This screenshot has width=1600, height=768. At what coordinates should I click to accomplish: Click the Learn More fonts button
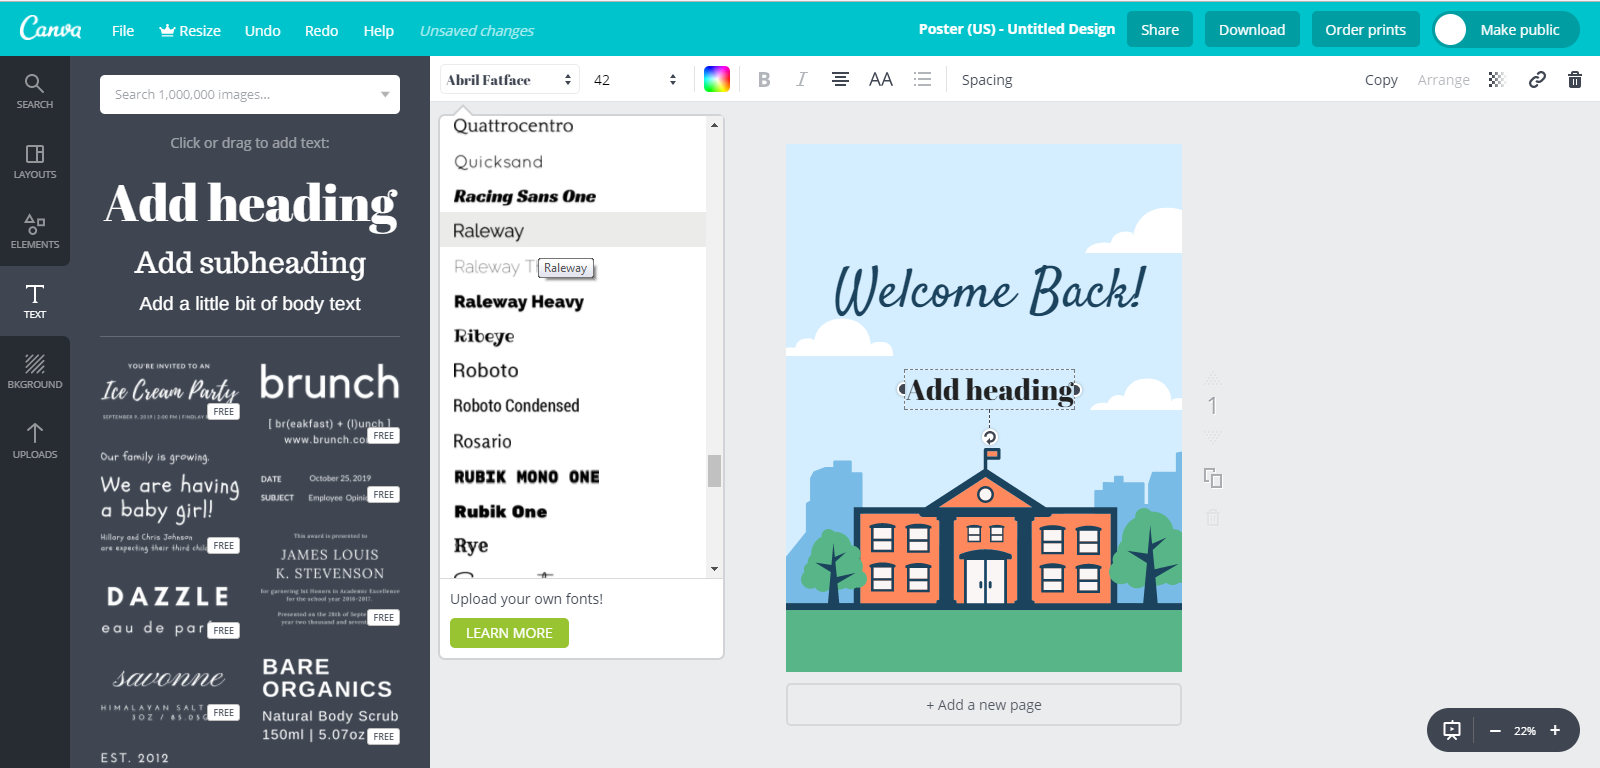click(x=509, y=633)
